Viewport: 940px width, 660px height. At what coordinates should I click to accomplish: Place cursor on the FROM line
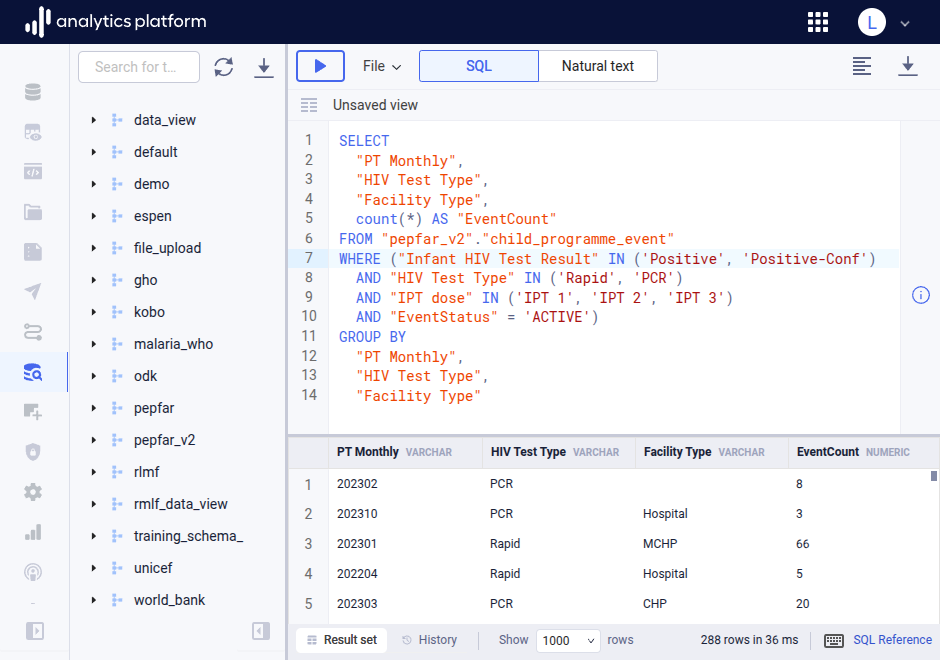click(507, 239)
